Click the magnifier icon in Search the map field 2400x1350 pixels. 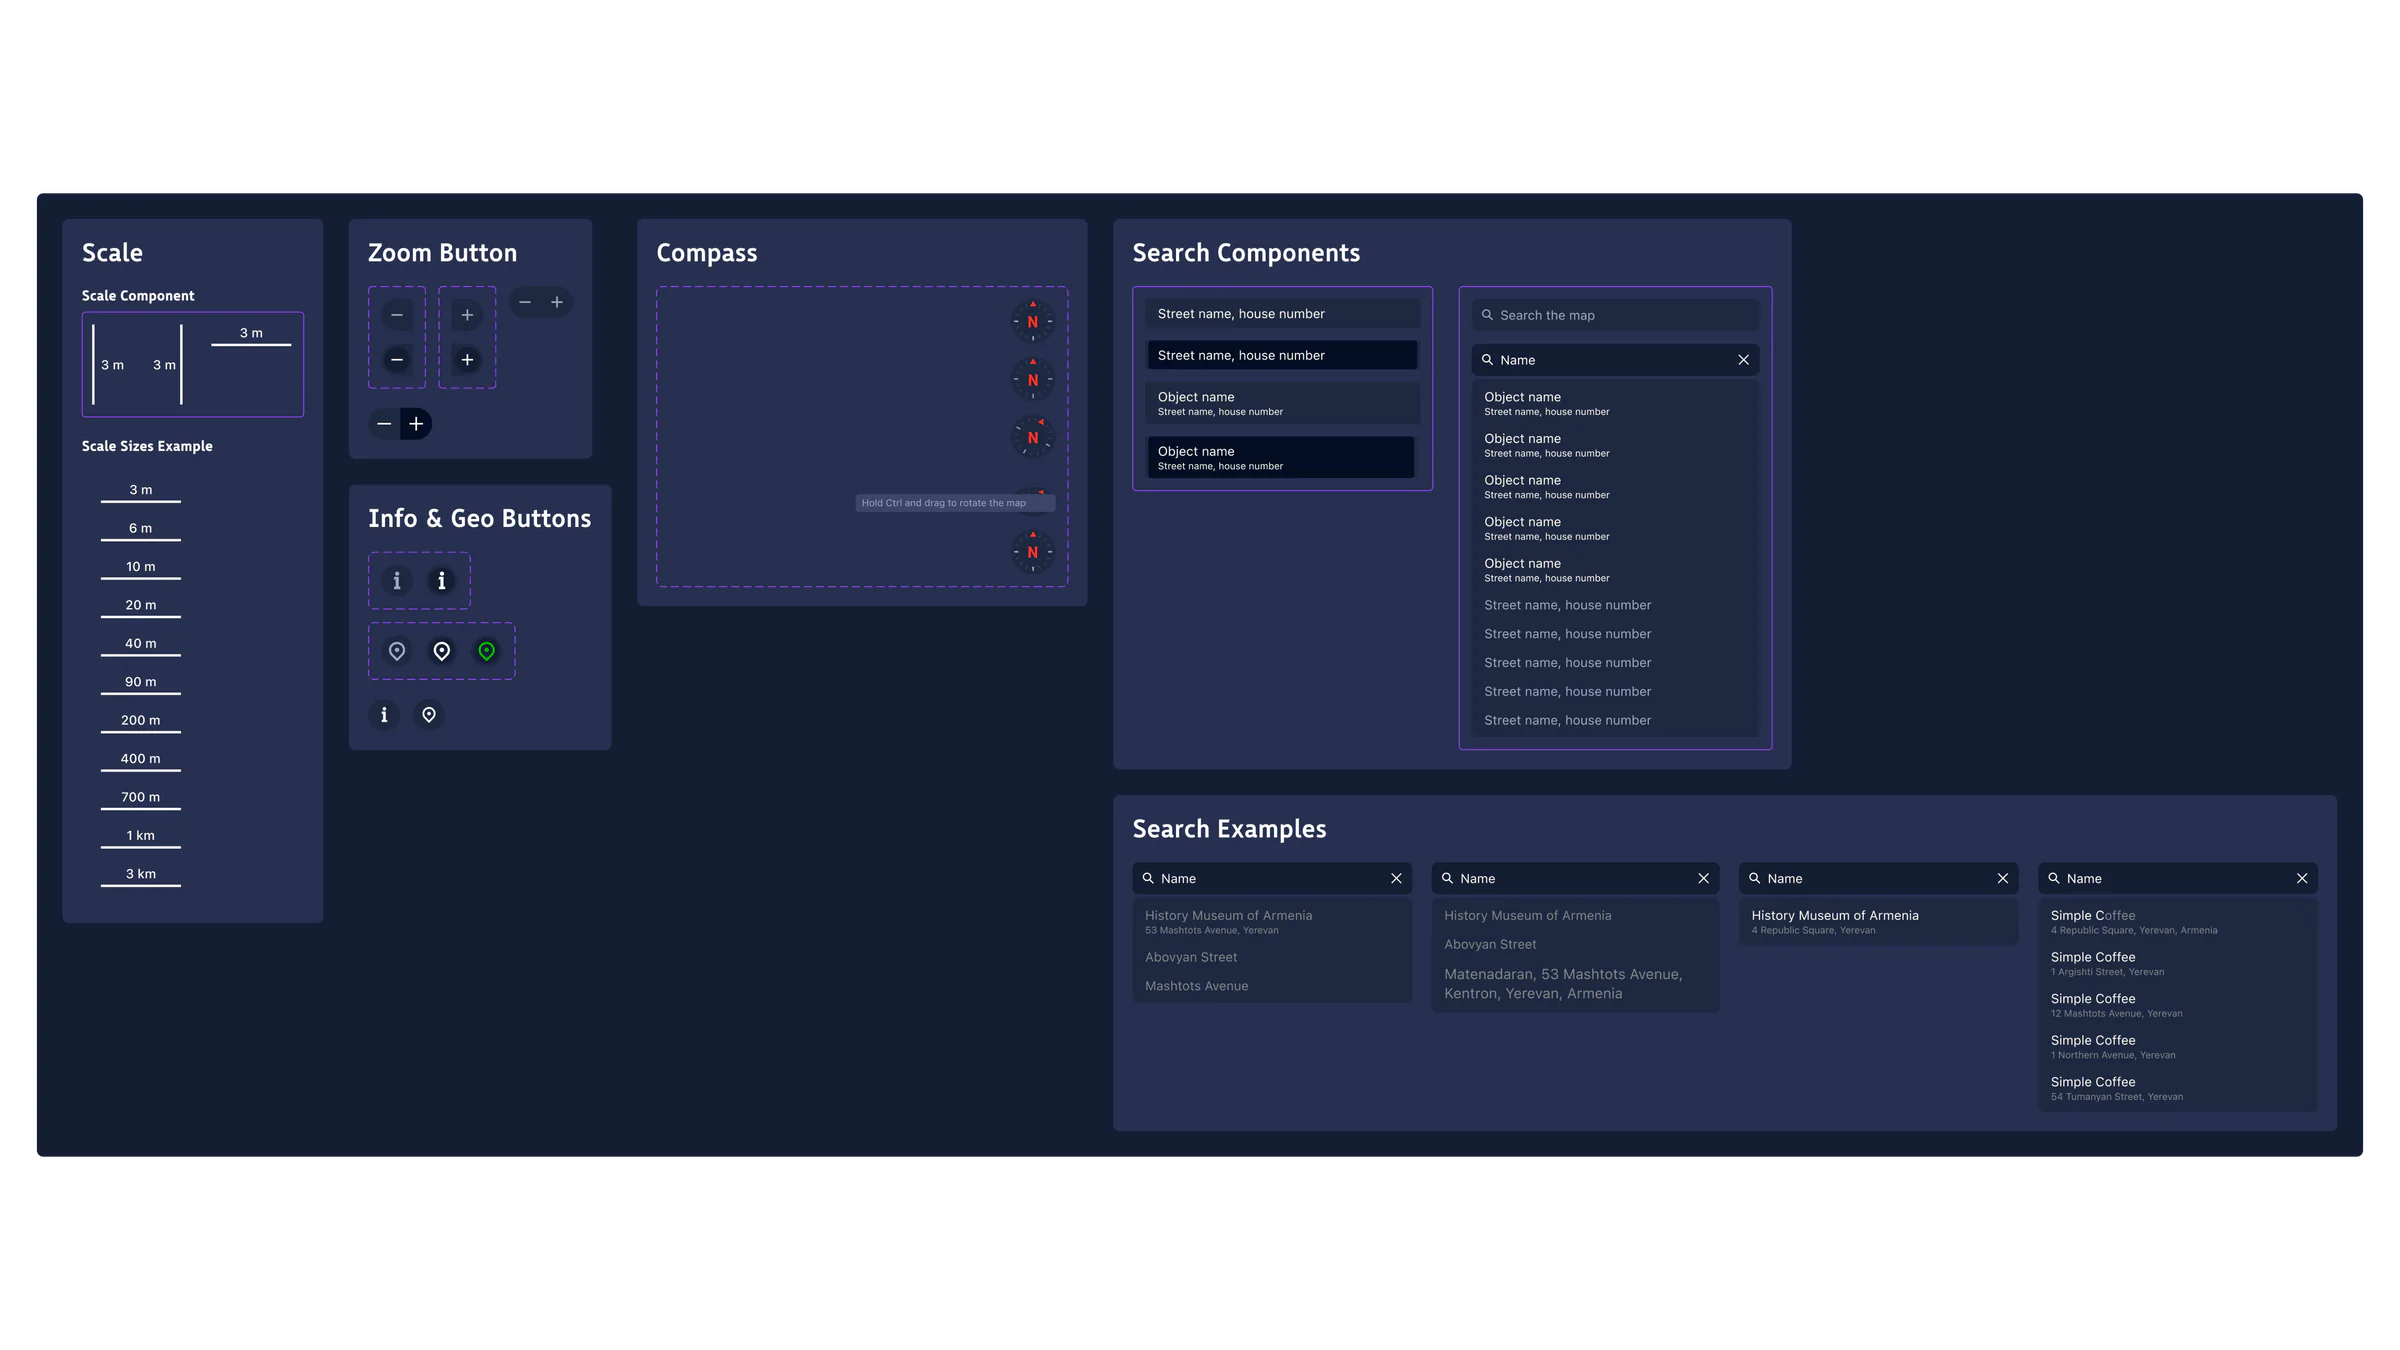pyautogui.click(x=1487, y=315)
